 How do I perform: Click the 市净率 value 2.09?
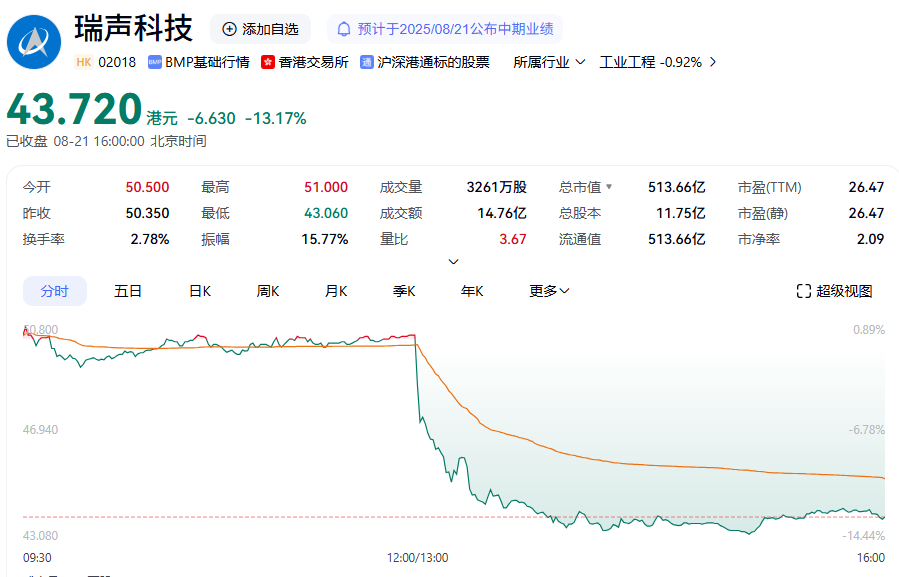point(870,239)
